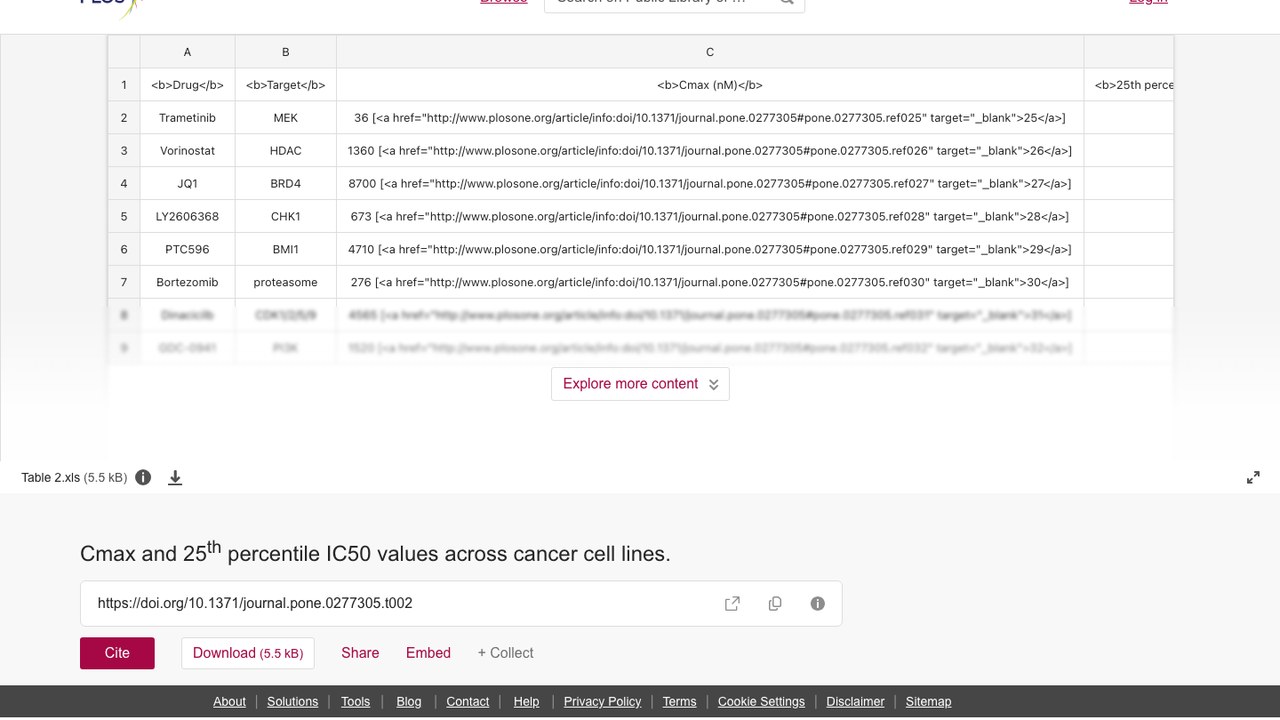This screenshot has width=1280, height=720.
Task: Open Cookie Settings in the footer
Action: [761, 702]
